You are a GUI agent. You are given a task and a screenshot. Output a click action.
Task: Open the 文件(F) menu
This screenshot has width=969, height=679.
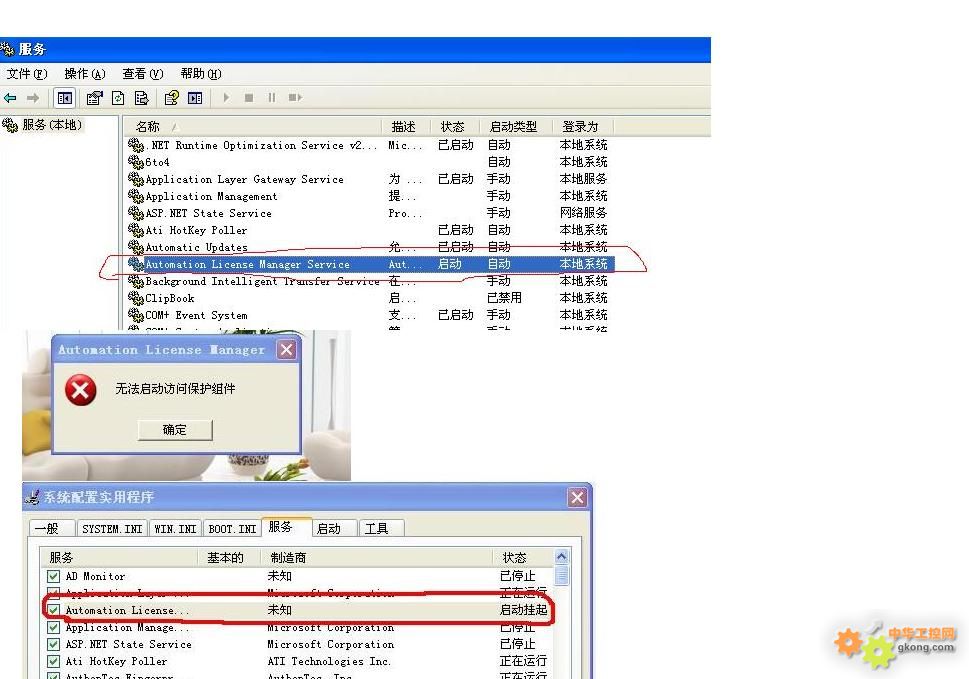tap(27, 74)
